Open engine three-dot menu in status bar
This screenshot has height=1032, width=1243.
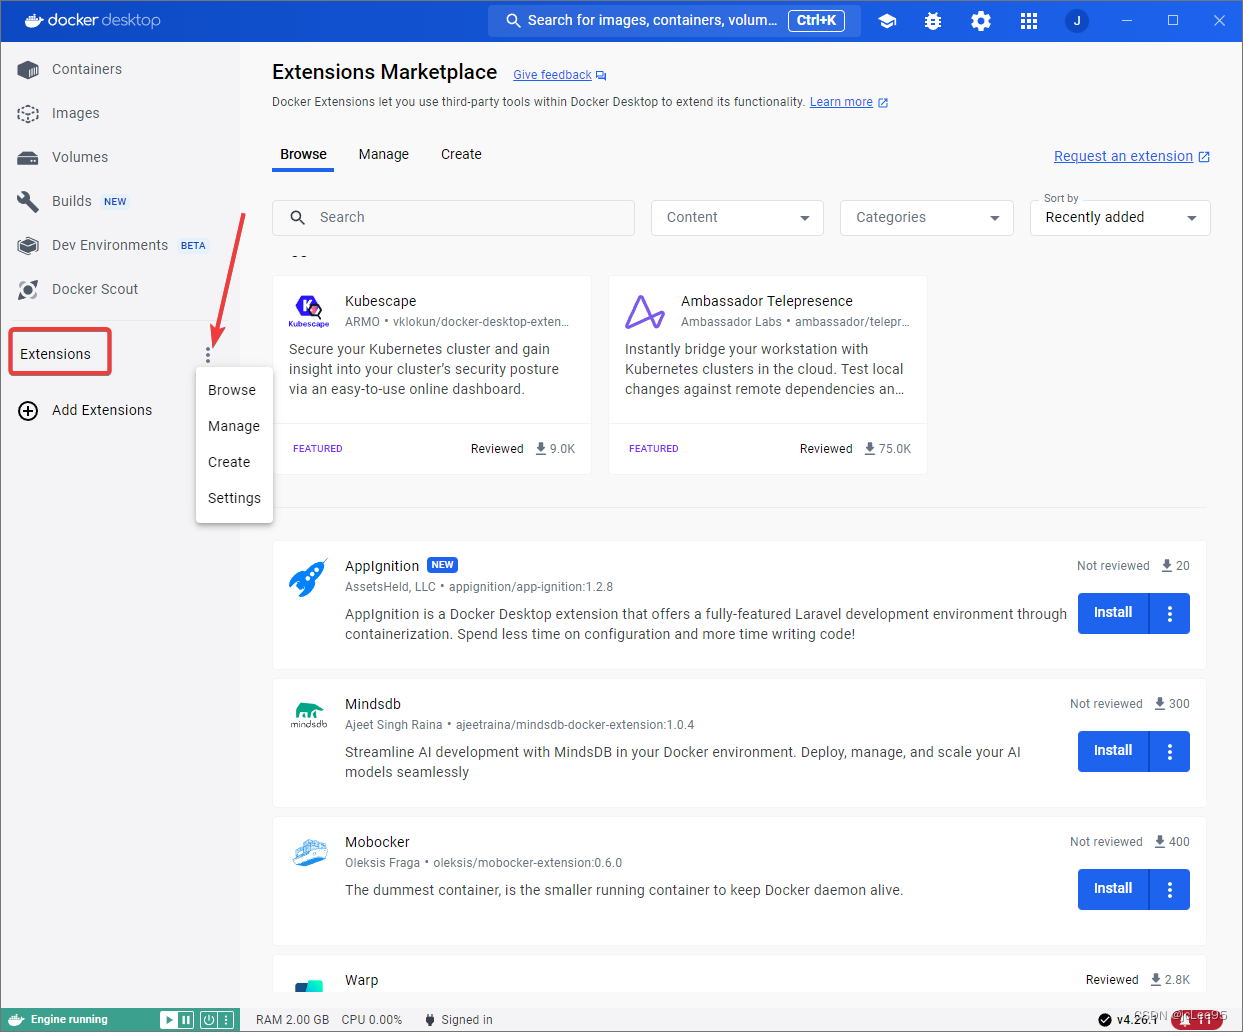click(226, 1020)
